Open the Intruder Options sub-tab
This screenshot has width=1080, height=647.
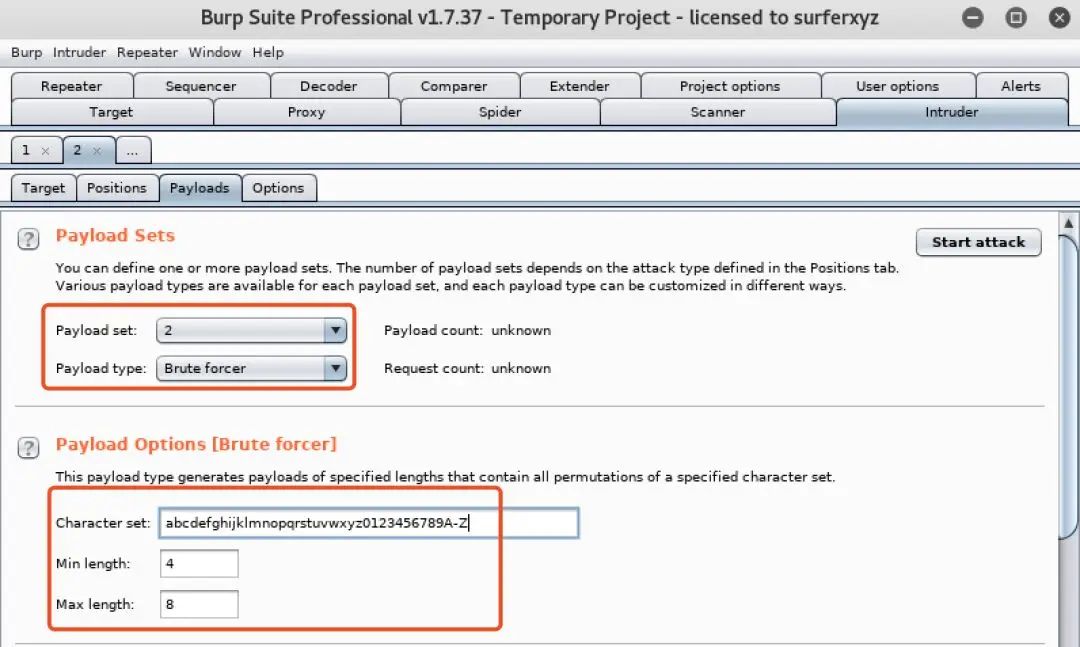tap(278, 188)
